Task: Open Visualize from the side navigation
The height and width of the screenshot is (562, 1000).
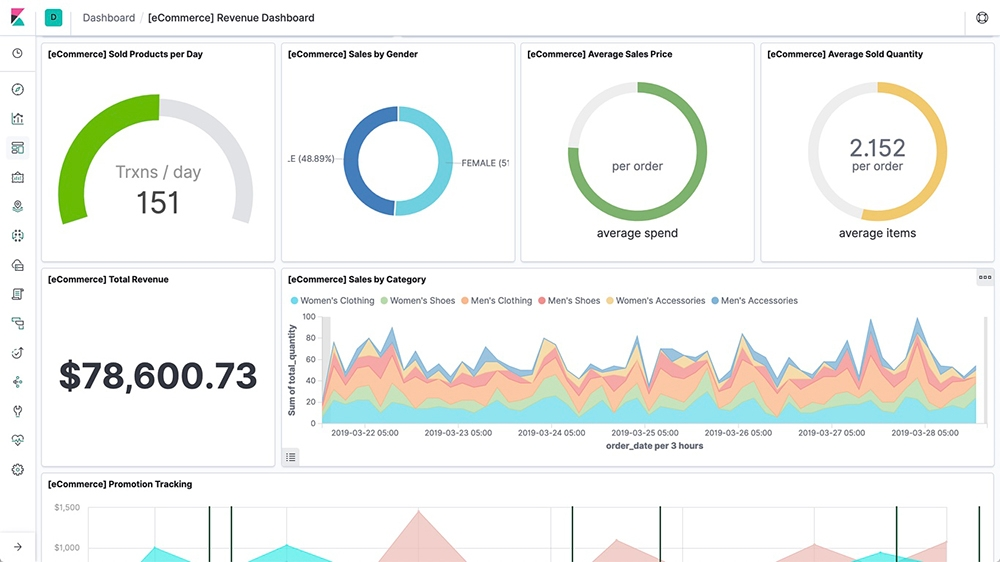Action: (x=17, y=119)
